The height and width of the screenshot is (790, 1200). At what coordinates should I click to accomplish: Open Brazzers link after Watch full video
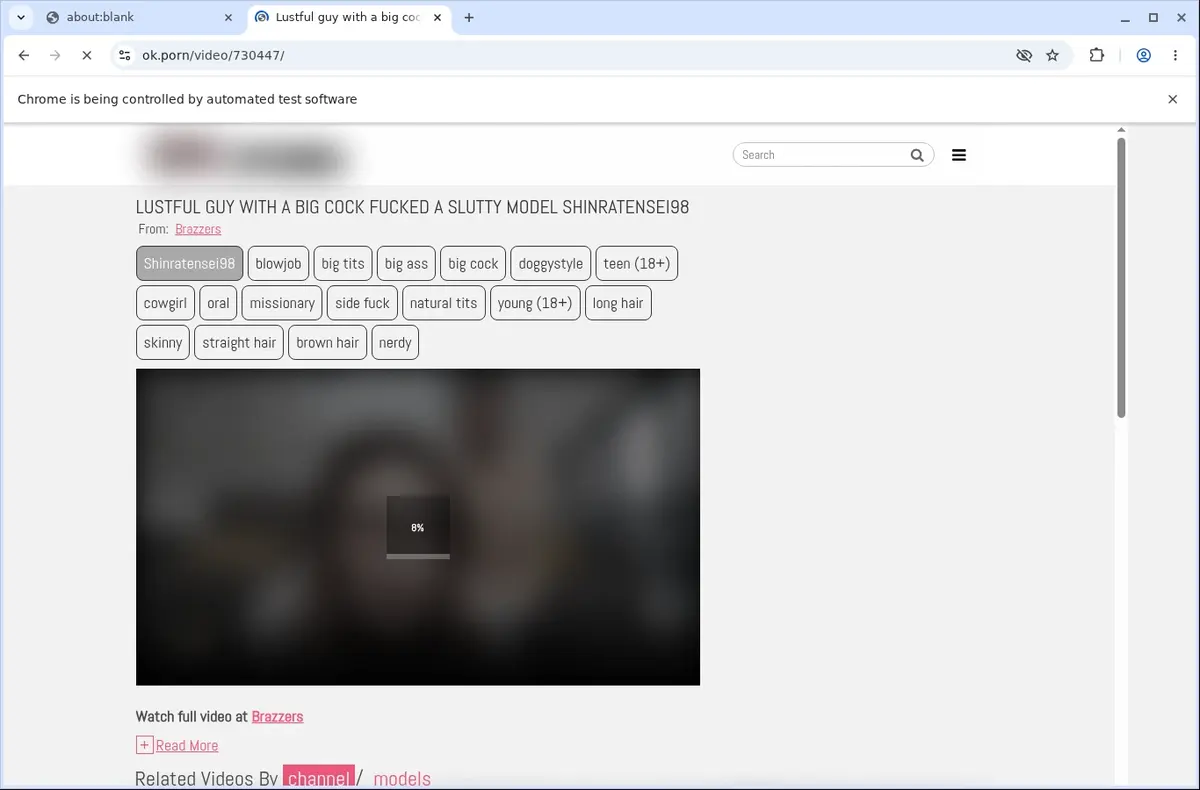pyautogui.click(x=277, y=717)
